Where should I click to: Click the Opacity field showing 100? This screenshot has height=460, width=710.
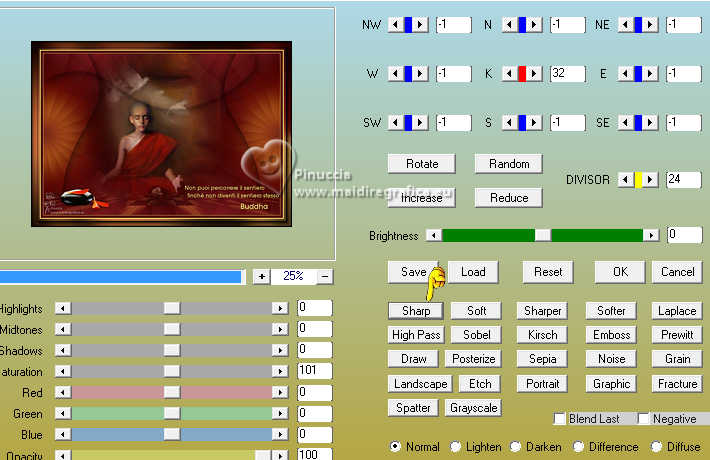[315, 454]
